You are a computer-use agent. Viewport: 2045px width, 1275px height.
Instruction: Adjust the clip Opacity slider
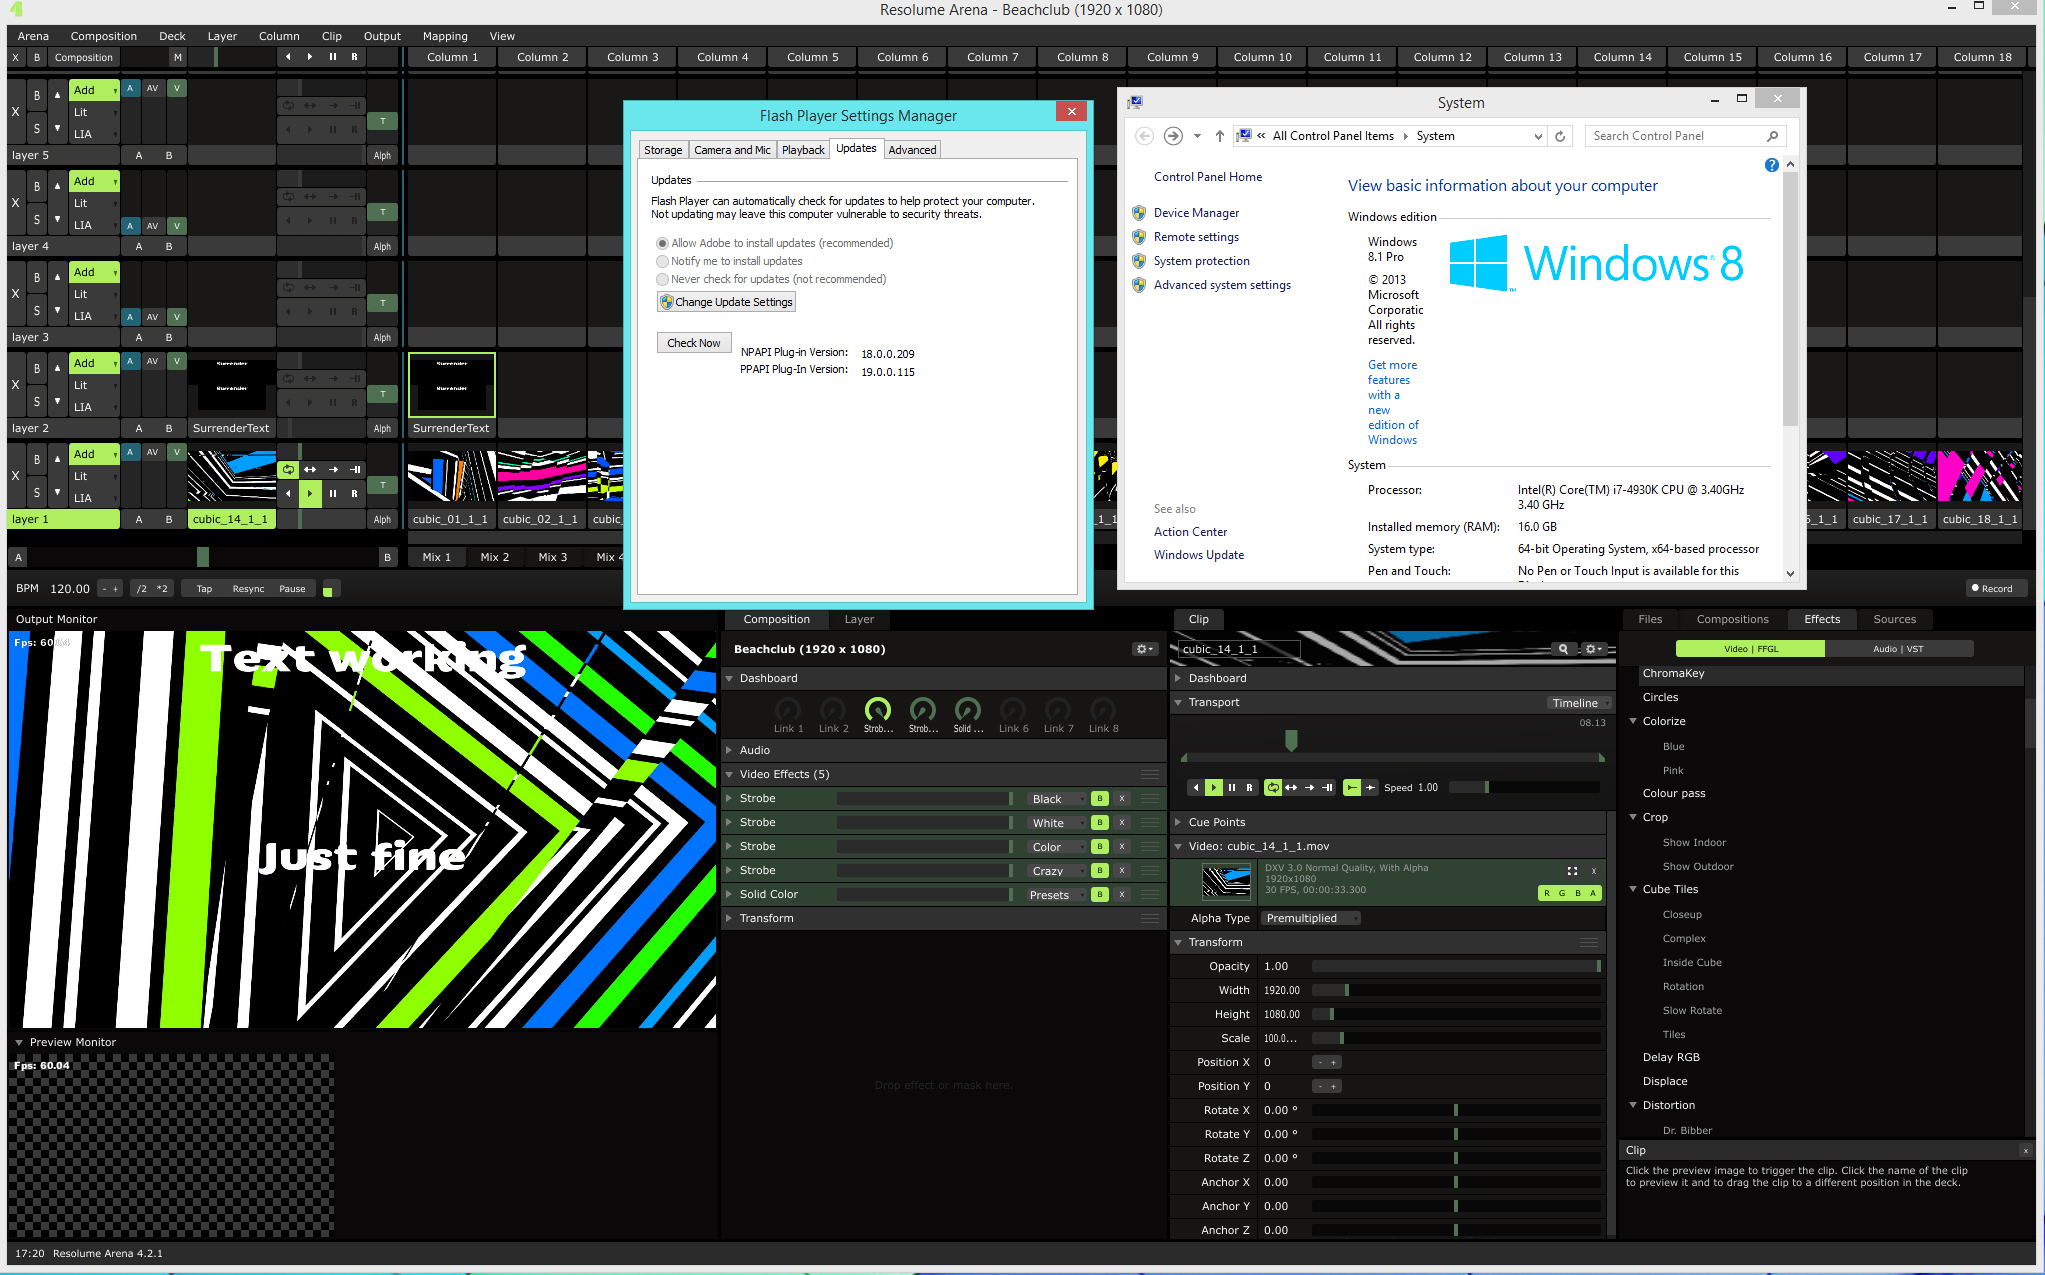pyautogui.click(x=1455, y=966)
